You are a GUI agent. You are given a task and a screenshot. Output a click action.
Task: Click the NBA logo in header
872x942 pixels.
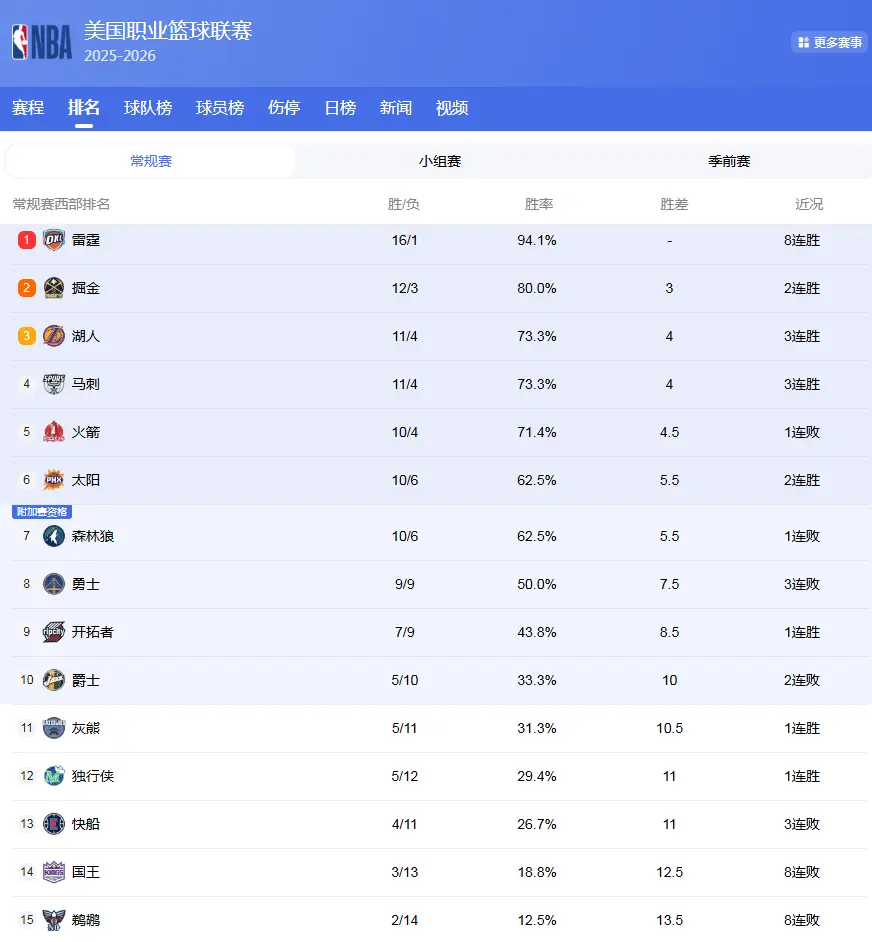point(42,43)
